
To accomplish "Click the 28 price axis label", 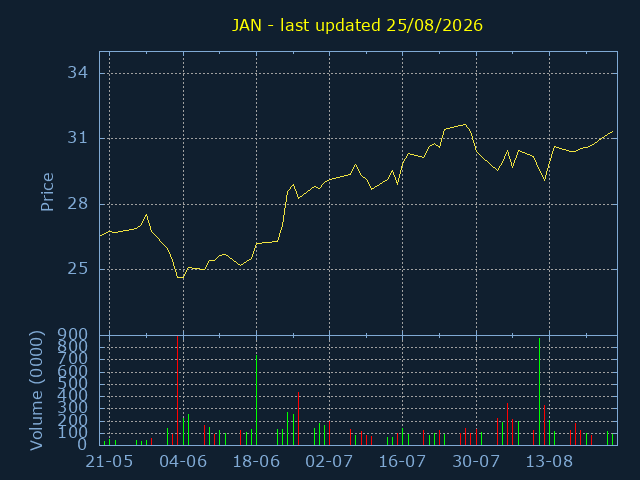I will (78, 203).
